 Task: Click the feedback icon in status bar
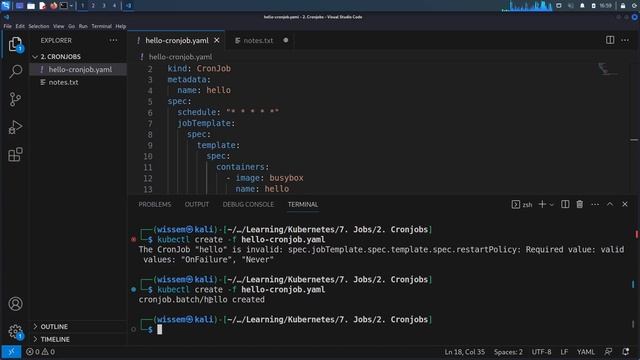tap(608, 351)
